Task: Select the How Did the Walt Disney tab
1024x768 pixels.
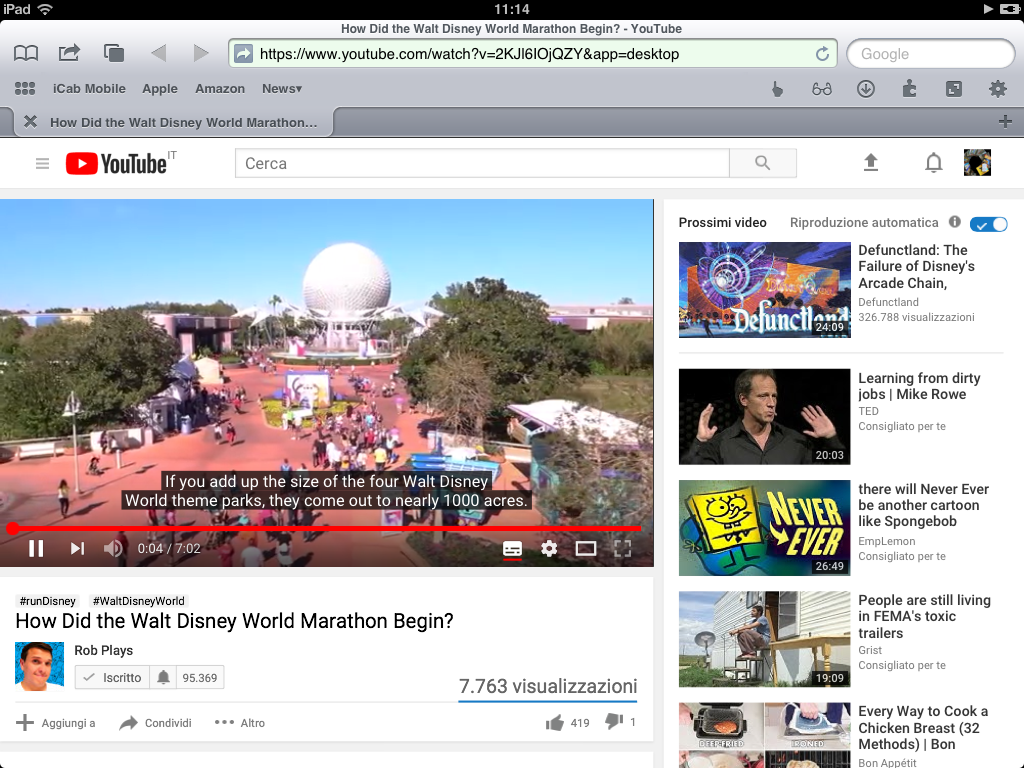Action: (184, 122)
